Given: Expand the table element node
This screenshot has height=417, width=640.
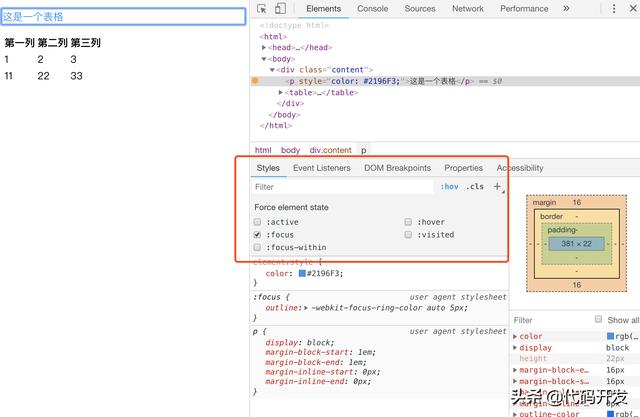Looking at the screenshot, I should [280, 92].
